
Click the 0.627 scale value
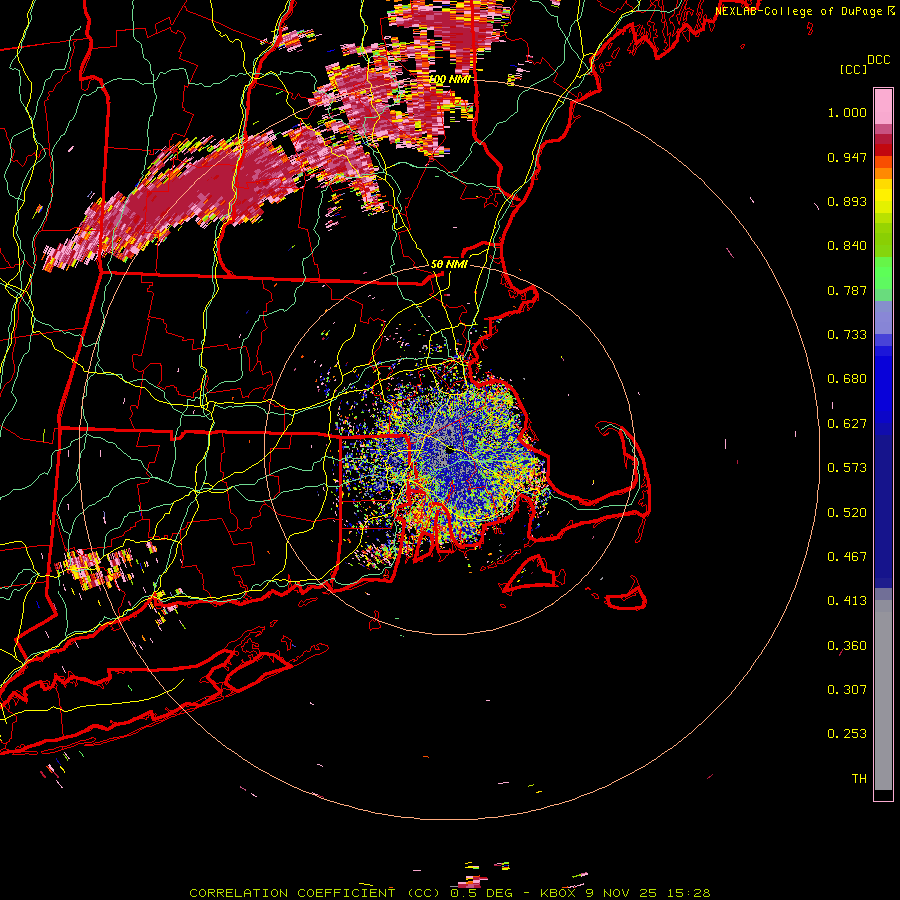pyautogui.click(x=847, y=424)
